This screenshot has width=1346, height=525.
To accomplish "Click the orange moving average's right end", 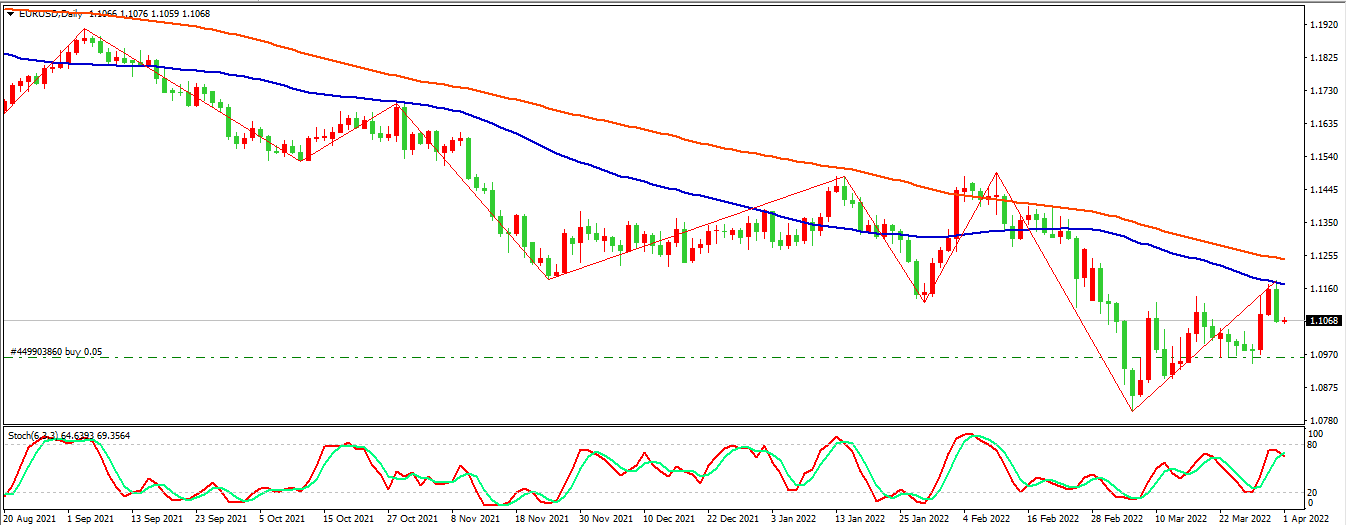I will [1283, 259].
